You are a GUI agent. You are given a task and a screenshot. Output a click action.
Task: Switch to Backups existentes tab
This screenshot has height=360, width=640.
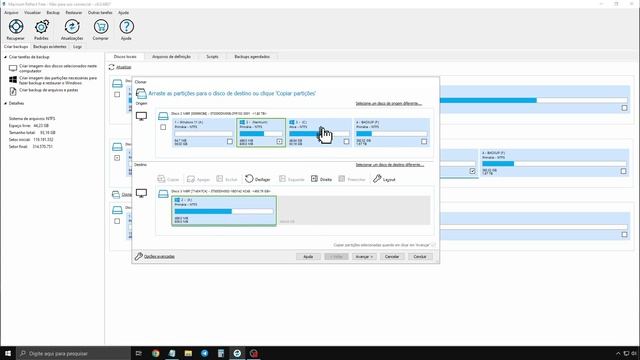(49, 47)
